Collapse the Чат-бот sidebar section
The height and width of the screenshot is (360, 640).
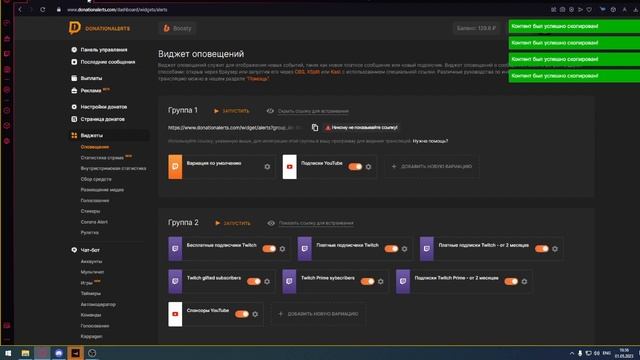tap(90, 250)
